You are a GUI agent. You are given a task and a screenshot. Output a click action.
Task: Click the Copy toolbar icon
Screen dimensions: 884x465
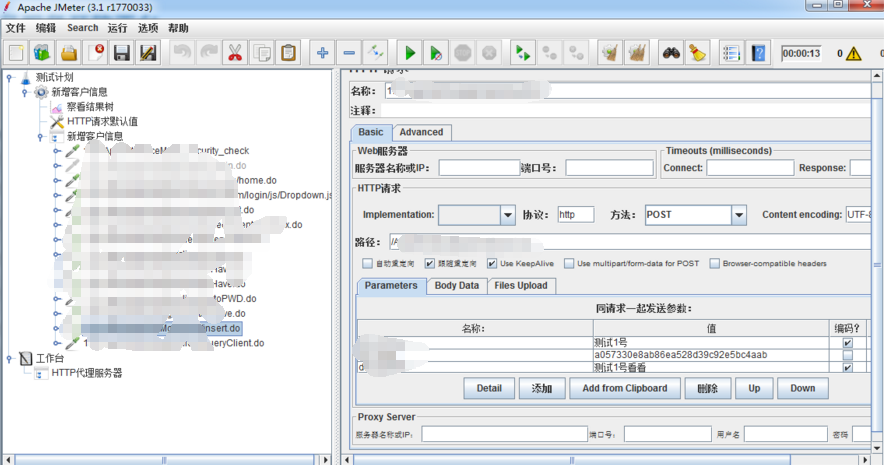[262, 53]
